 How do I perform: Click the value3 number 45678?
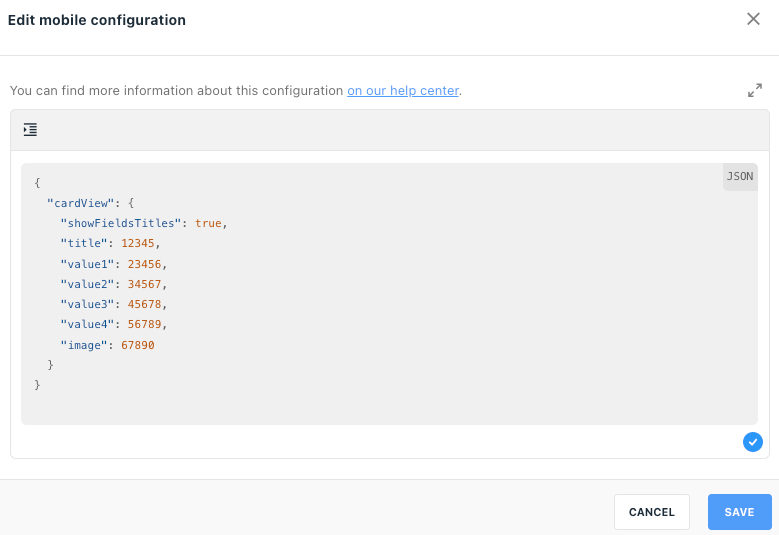point(144,304)
